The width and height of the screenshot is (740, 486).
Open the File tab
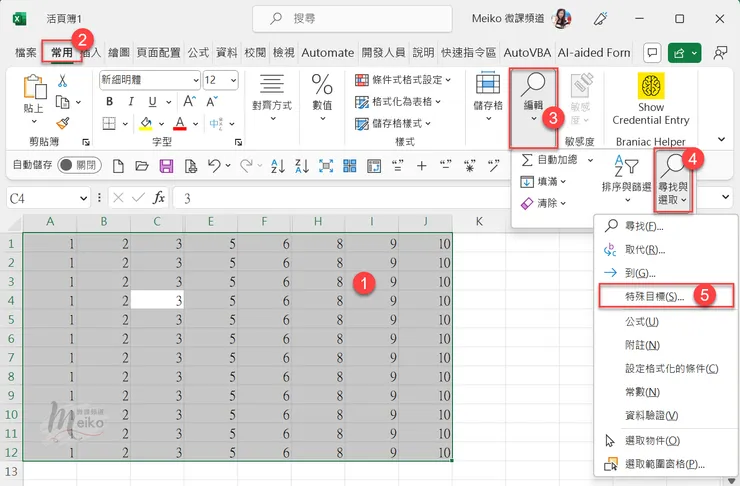tap(25, 52)
